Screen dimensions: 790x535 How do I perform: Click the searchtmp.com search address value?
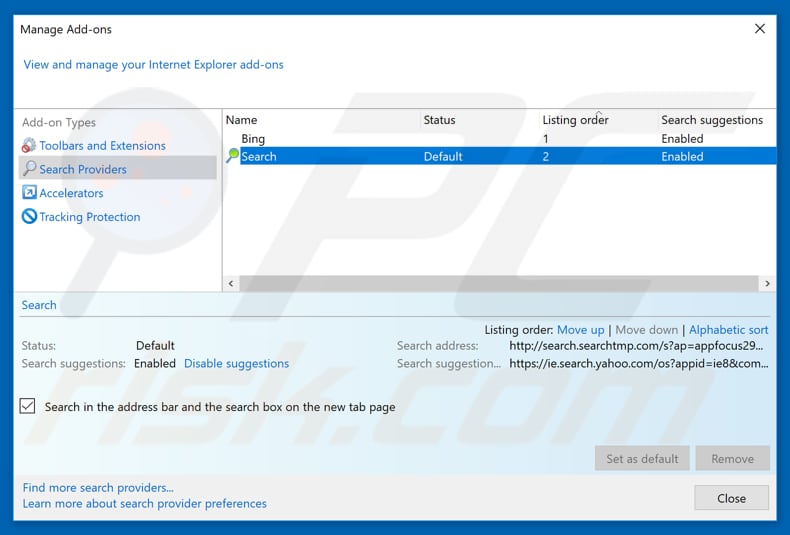(x=636, y=346)
